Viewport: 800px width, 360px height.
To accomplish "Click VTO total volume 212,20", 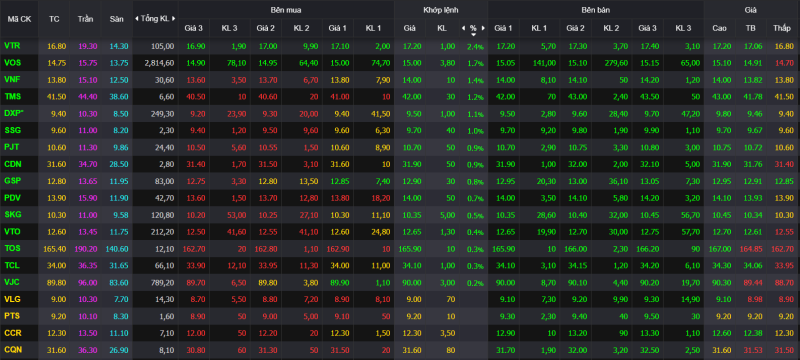I will click(163, 232).
